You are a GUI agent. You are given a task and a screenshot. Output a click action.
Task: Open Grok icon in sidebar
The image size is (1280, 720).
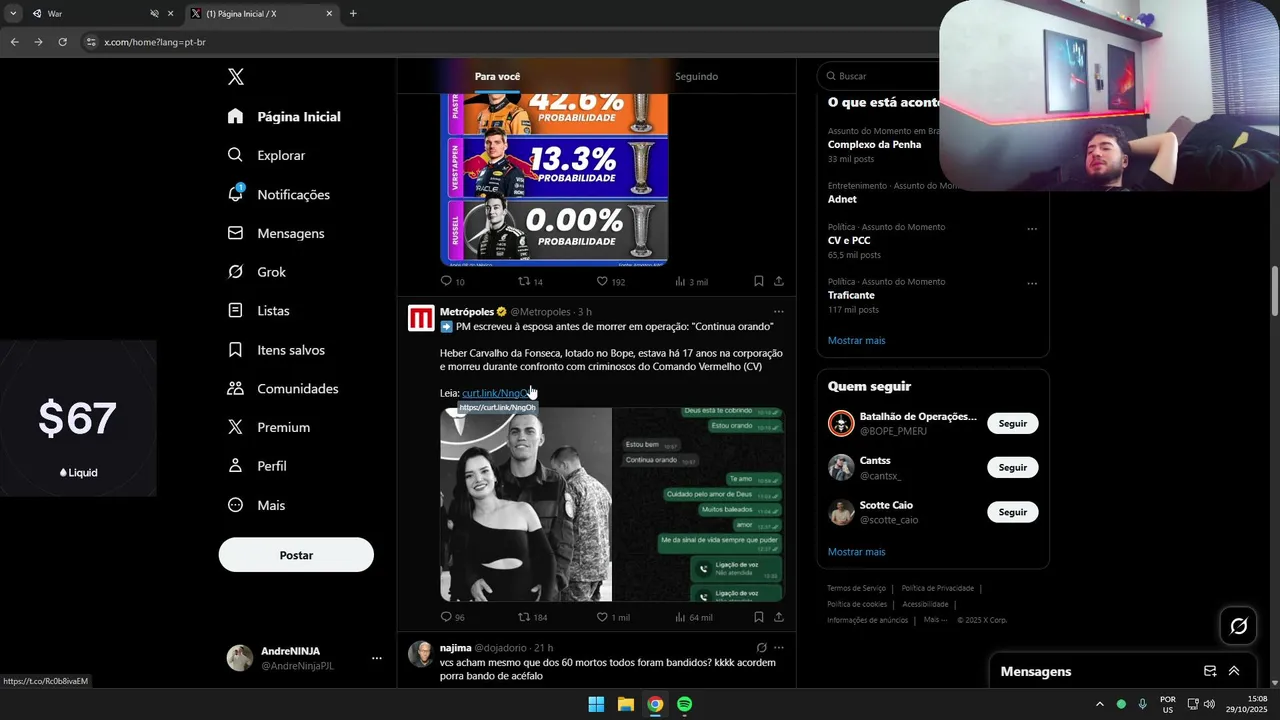point(236,272)
